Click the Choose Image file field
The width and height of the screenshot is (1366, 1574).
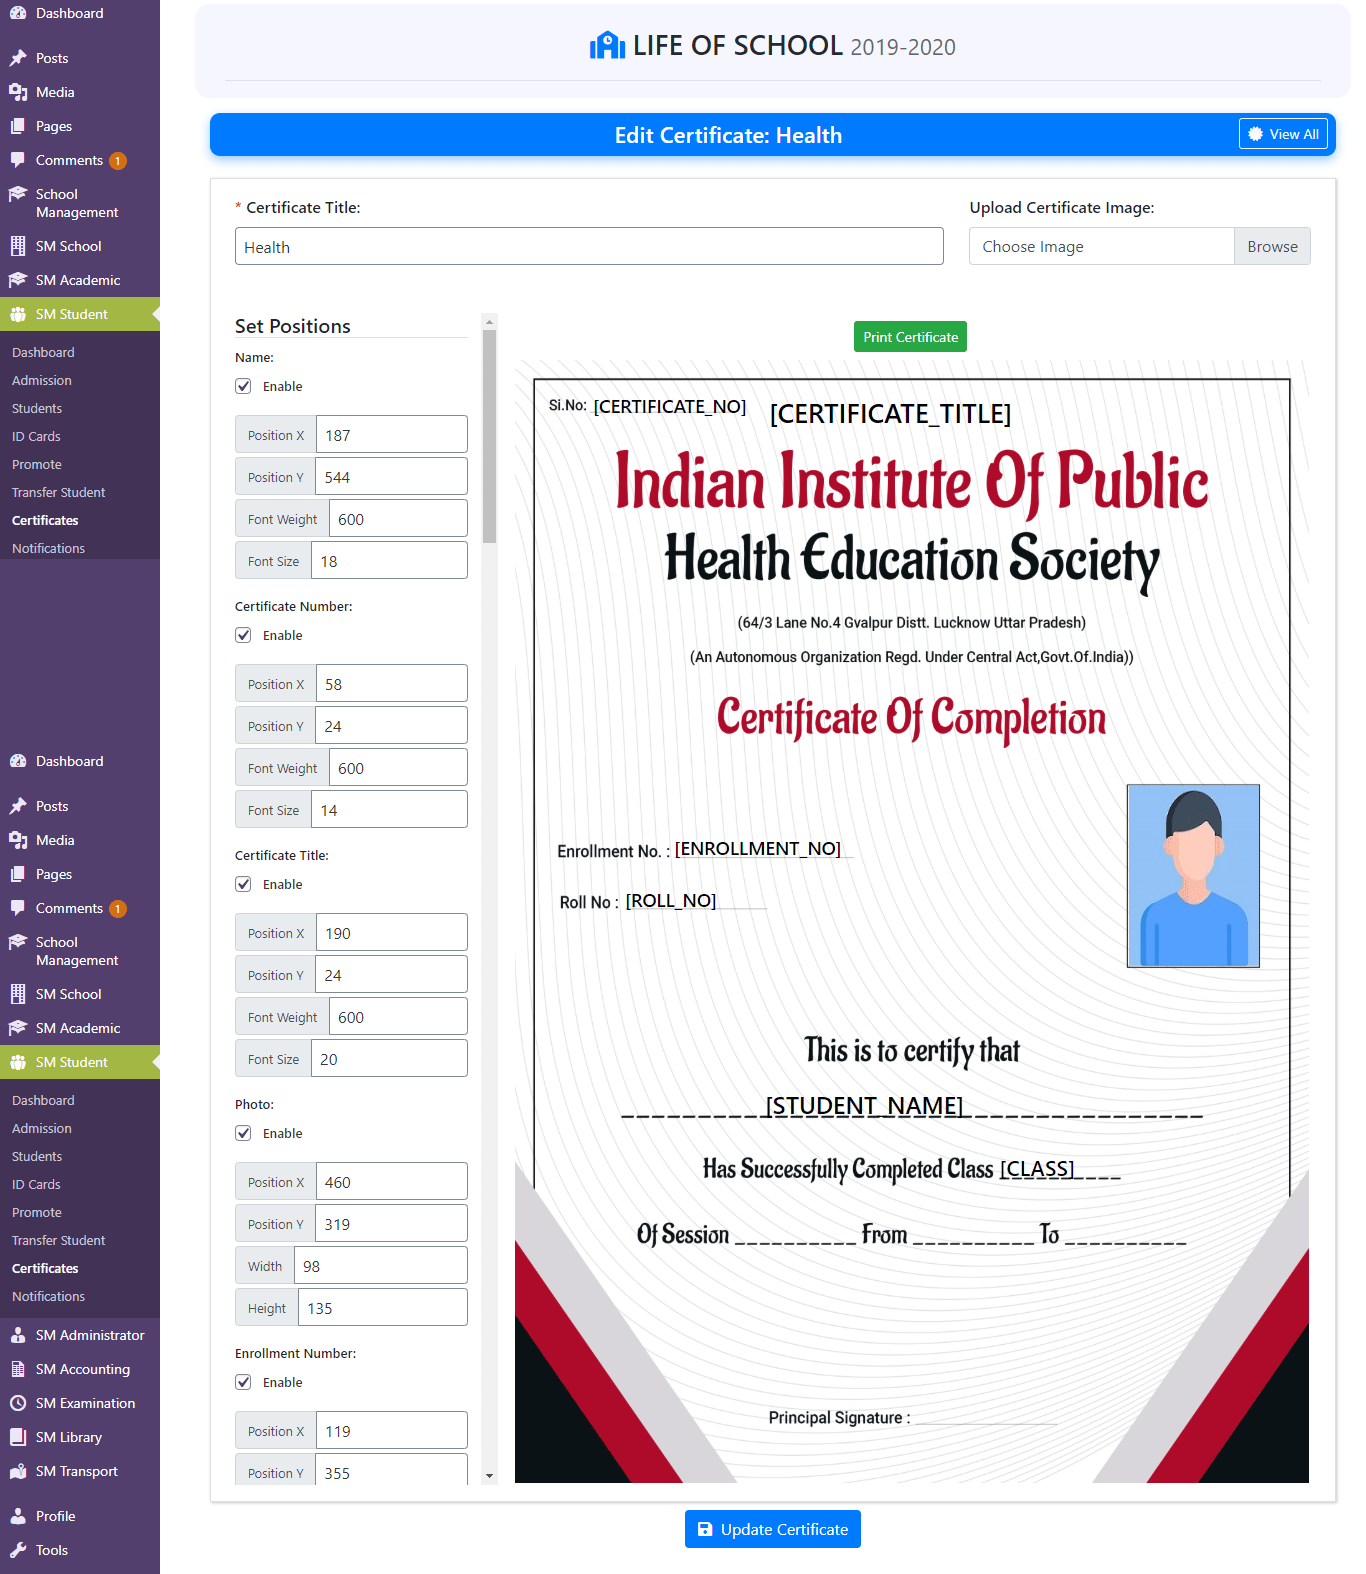point(1101,247)
